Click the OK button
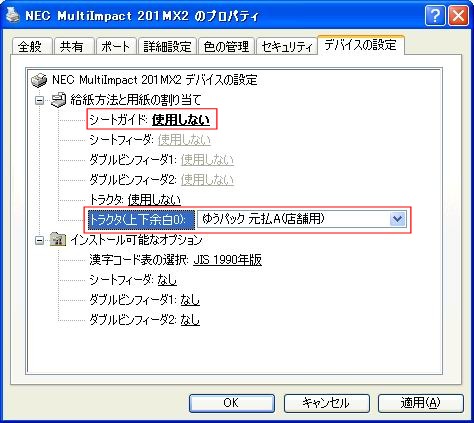Viewport: 474px width, 423px height. (x=232, y=403)
